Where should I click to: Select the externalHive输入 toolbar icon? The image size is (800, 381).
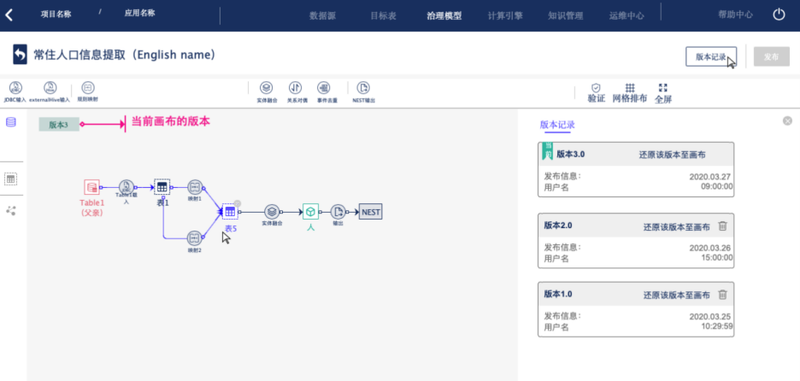coord(49,88)
